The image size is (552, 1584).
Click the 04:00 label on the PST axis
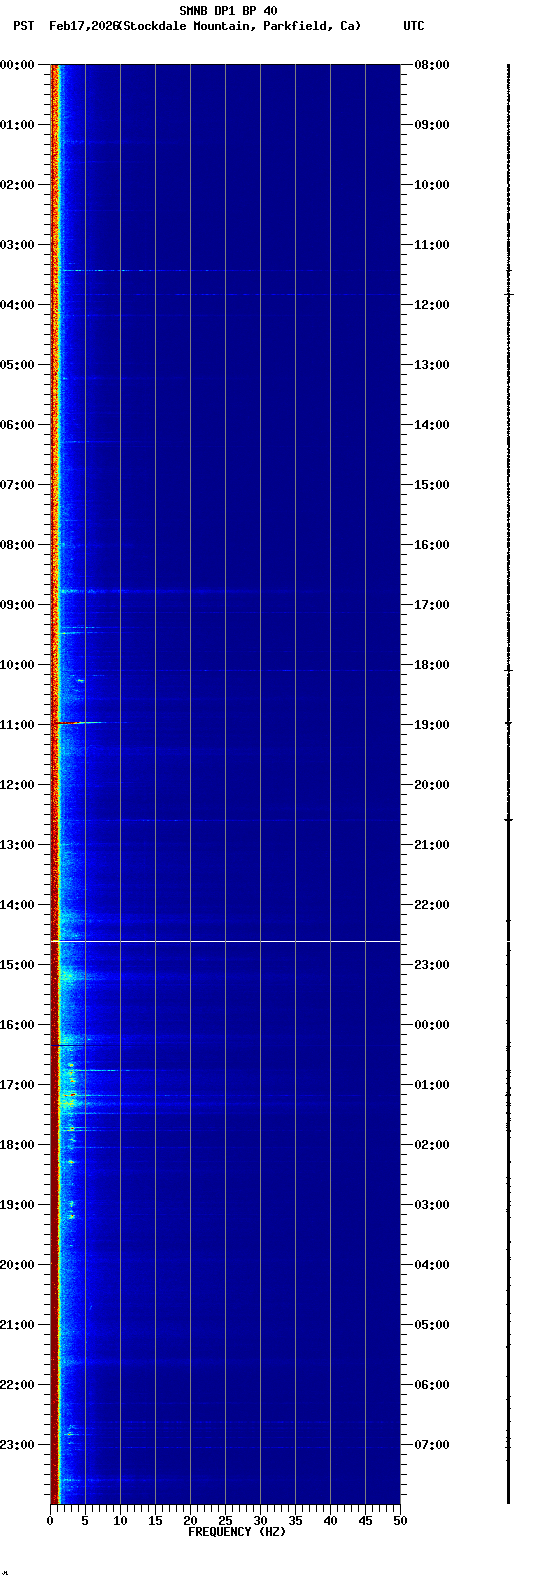[x=18, y=305]
